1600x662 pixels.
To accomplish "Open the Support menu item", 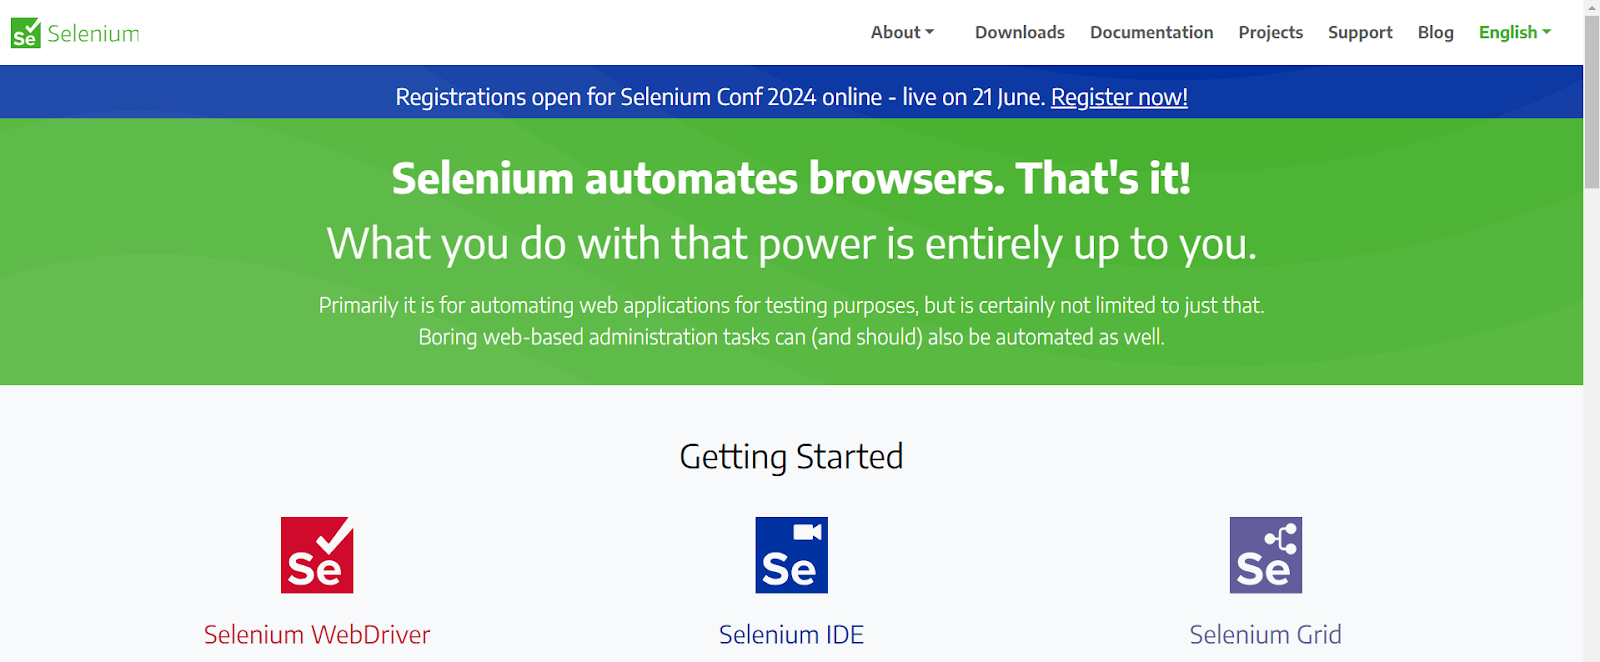I will [x=1360, y=32].
